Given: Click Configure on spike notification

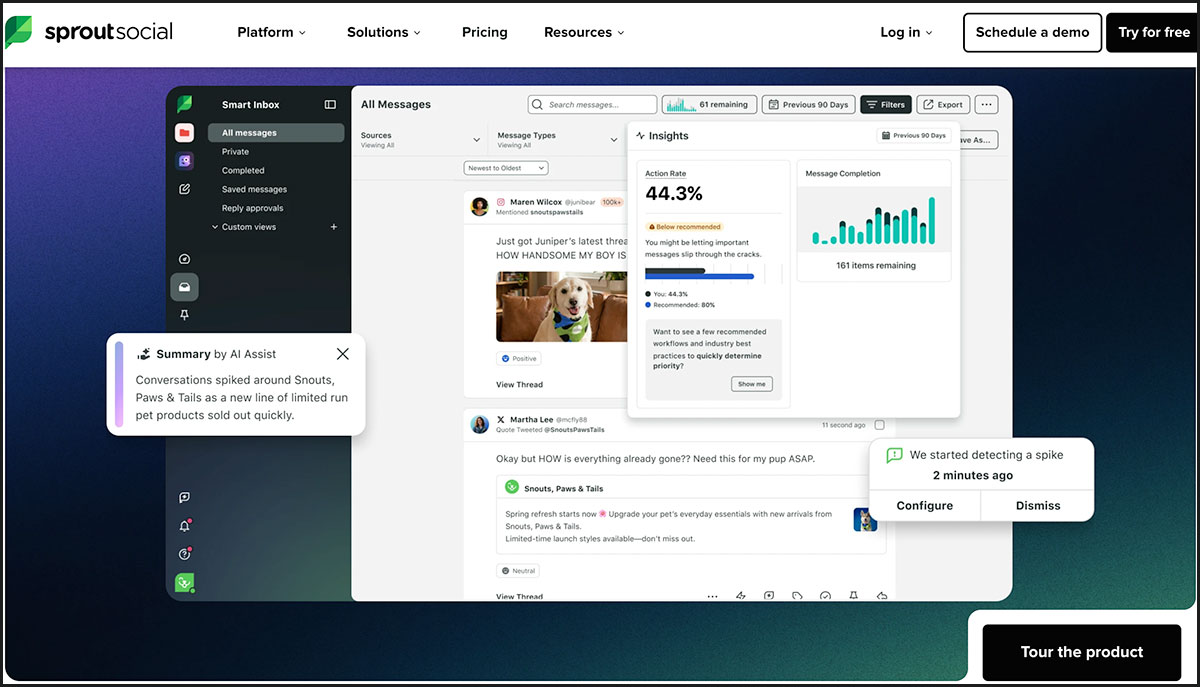Looking at the screenshot, I should [925, 505].
